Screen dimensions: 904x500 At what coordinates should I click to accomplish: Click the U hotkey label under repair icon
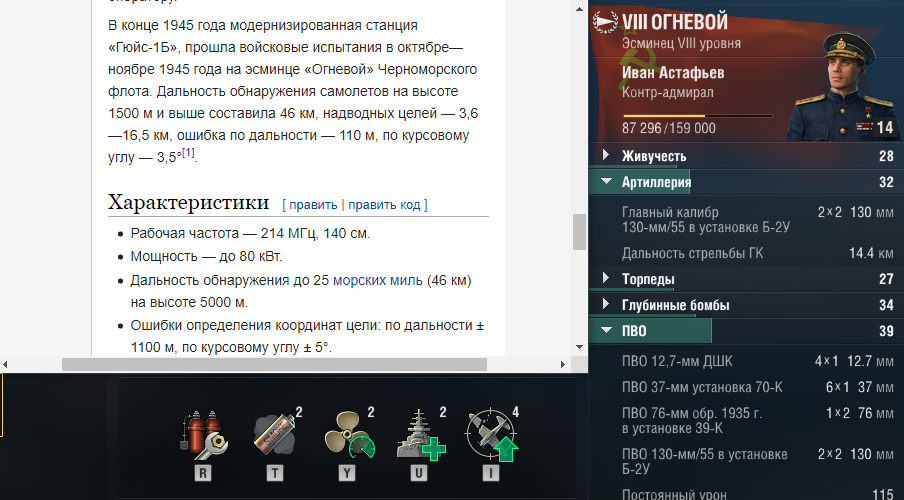click(x=419, y=473)
